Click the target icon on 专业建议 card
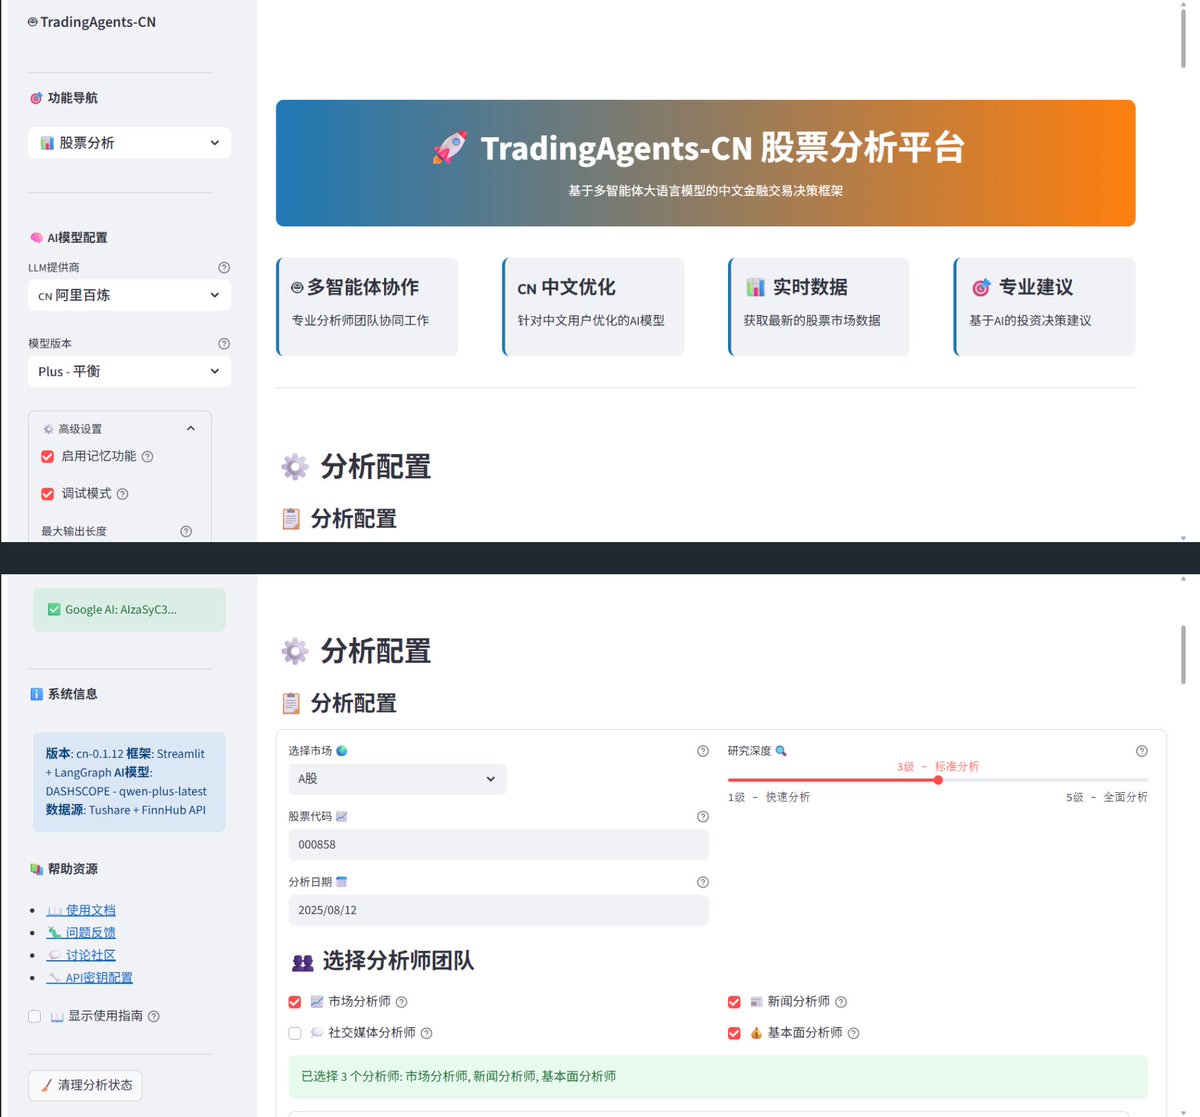Image resolution: width=1200 pixels, height=1117 pixels. [979, 287]
